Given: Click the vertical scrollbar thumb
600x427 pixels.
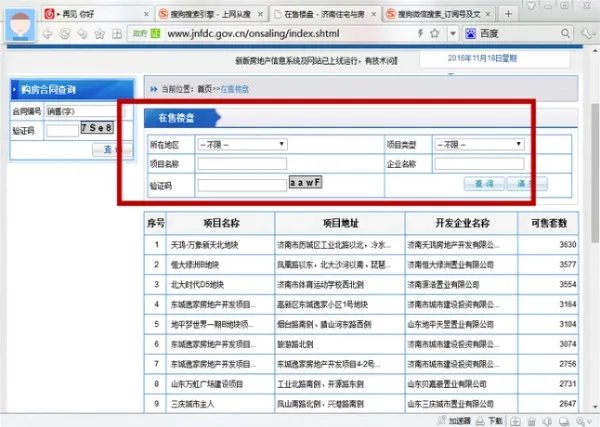Looking at the screenshot, I should point(595,173).
